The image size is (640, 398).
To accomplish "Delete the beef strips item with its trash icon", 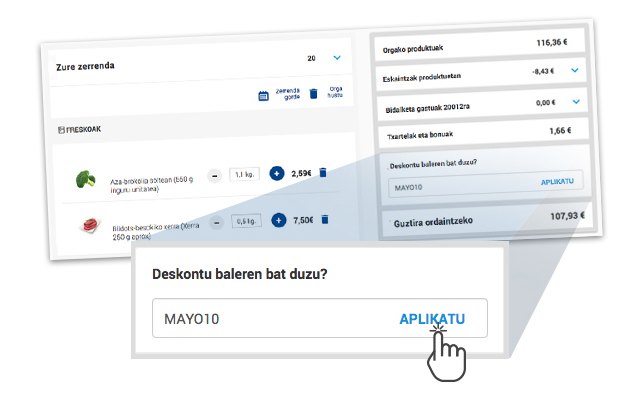I will pos(325,219).
